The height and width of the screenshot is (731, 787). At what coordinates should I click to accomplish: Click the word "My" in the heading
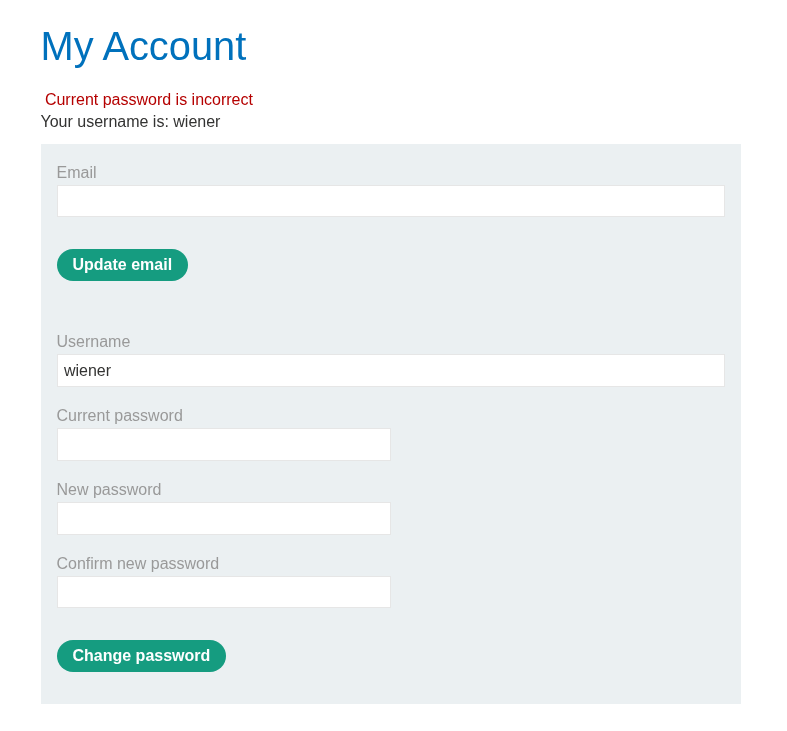66,47
